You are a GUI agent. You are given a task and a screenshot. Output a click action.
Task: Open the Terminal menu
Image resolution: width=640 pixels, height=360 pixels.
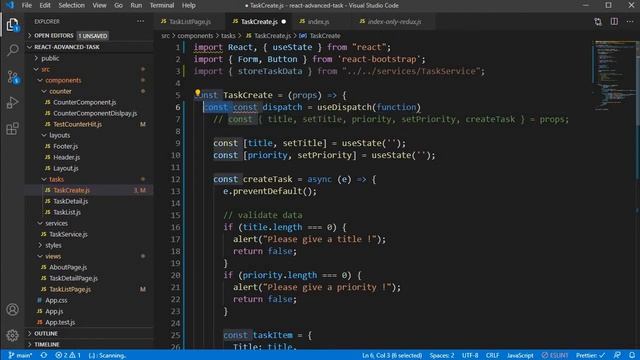click(162, 5)
